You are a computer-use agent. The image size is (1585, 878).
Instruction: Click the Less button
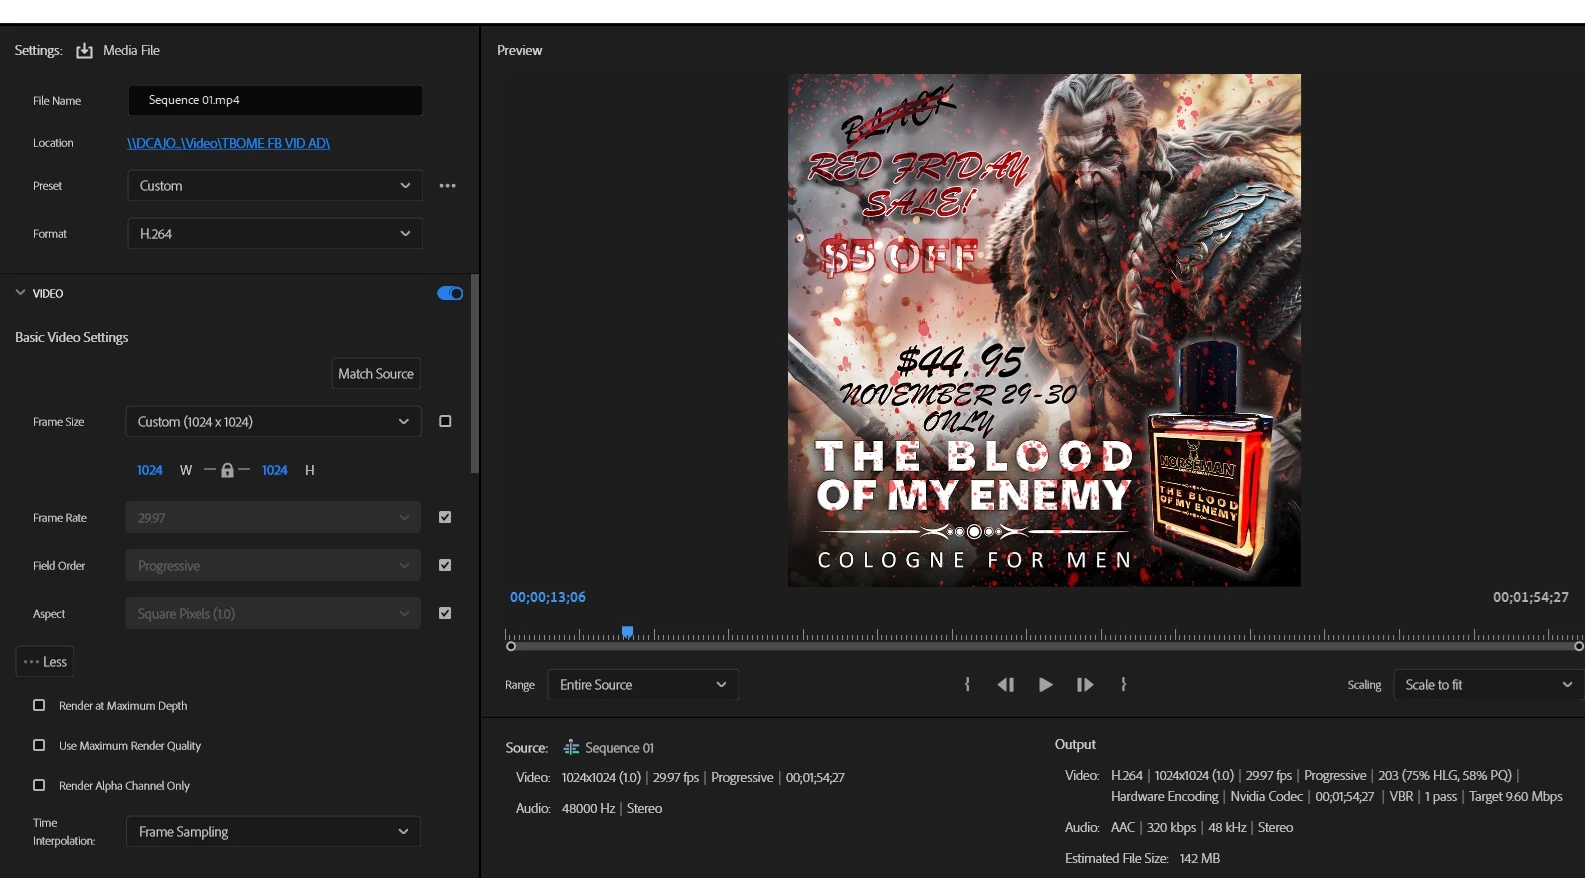(45, 662)
